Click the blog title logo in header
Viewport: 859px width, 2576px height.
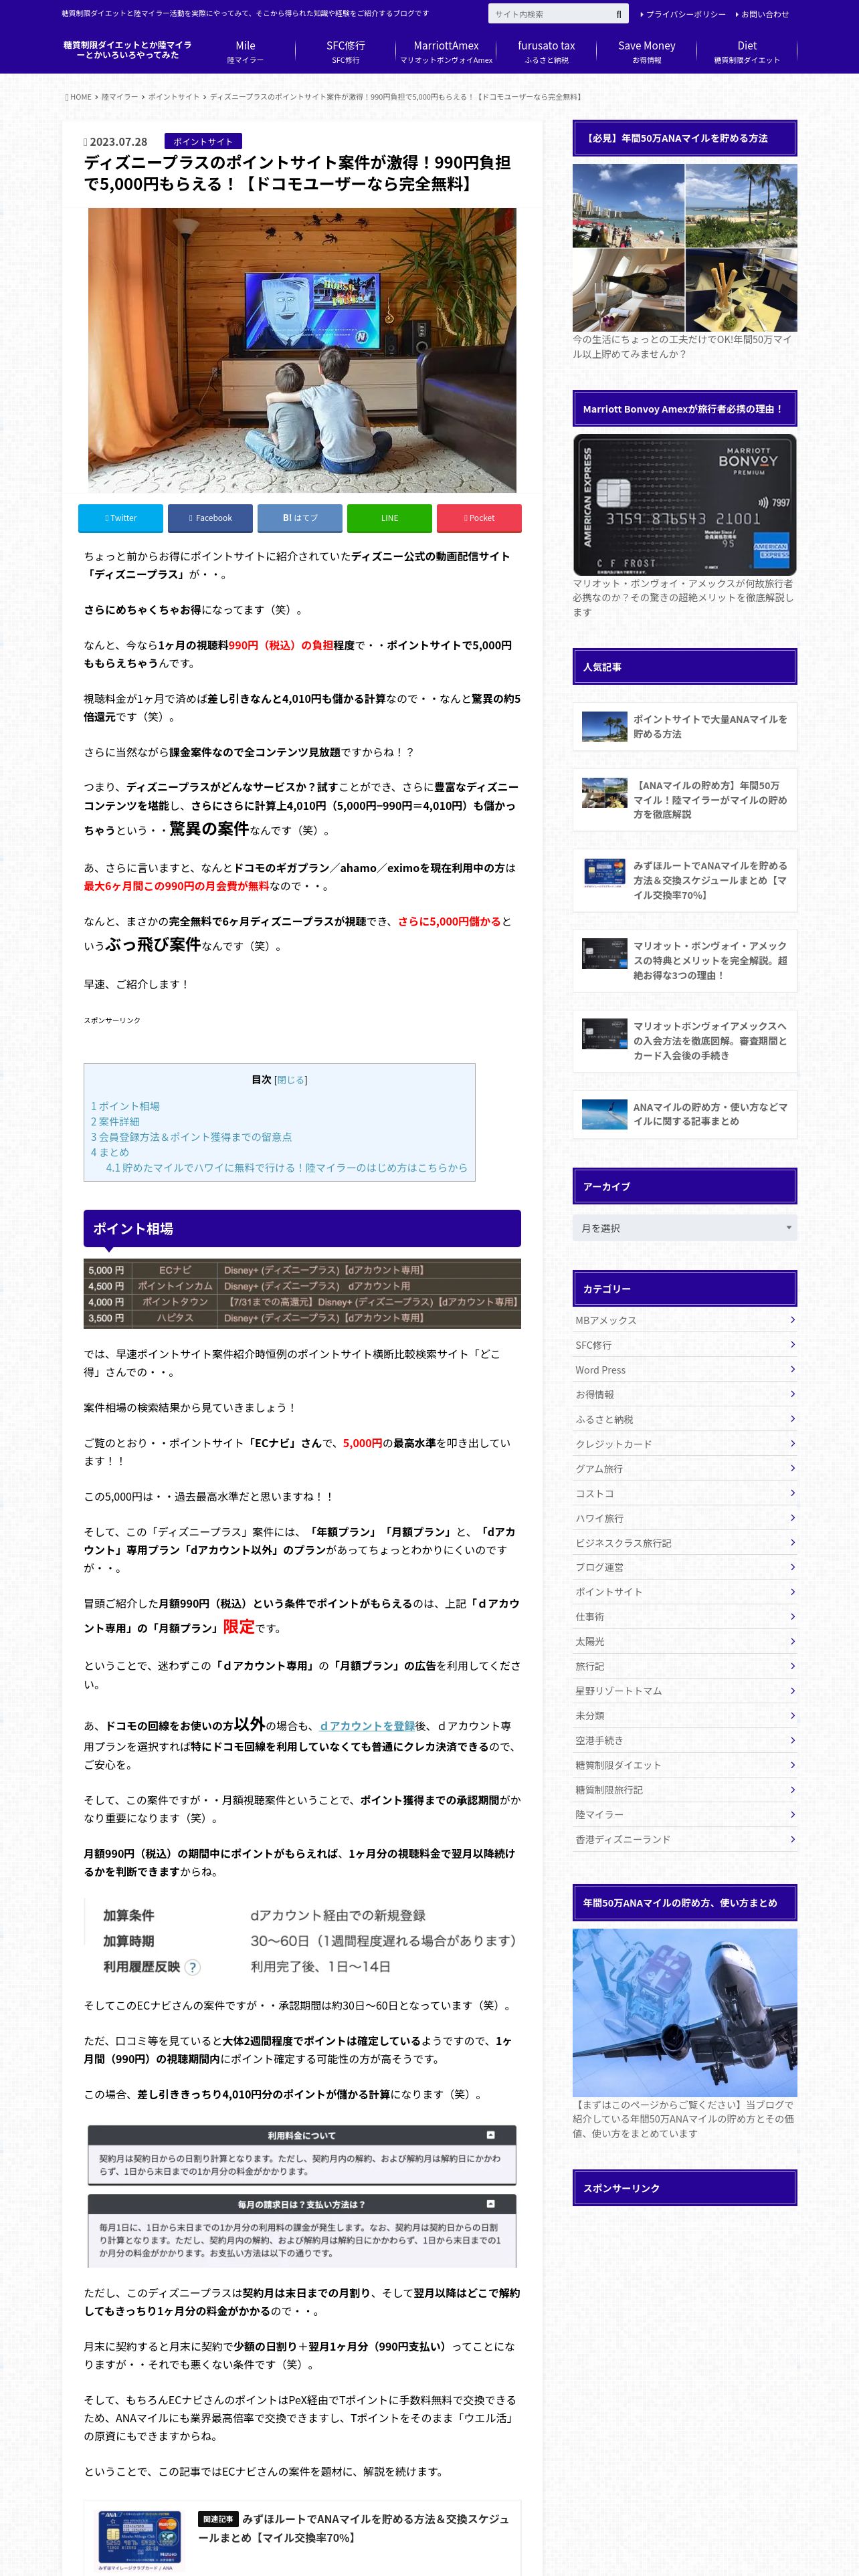127,50
